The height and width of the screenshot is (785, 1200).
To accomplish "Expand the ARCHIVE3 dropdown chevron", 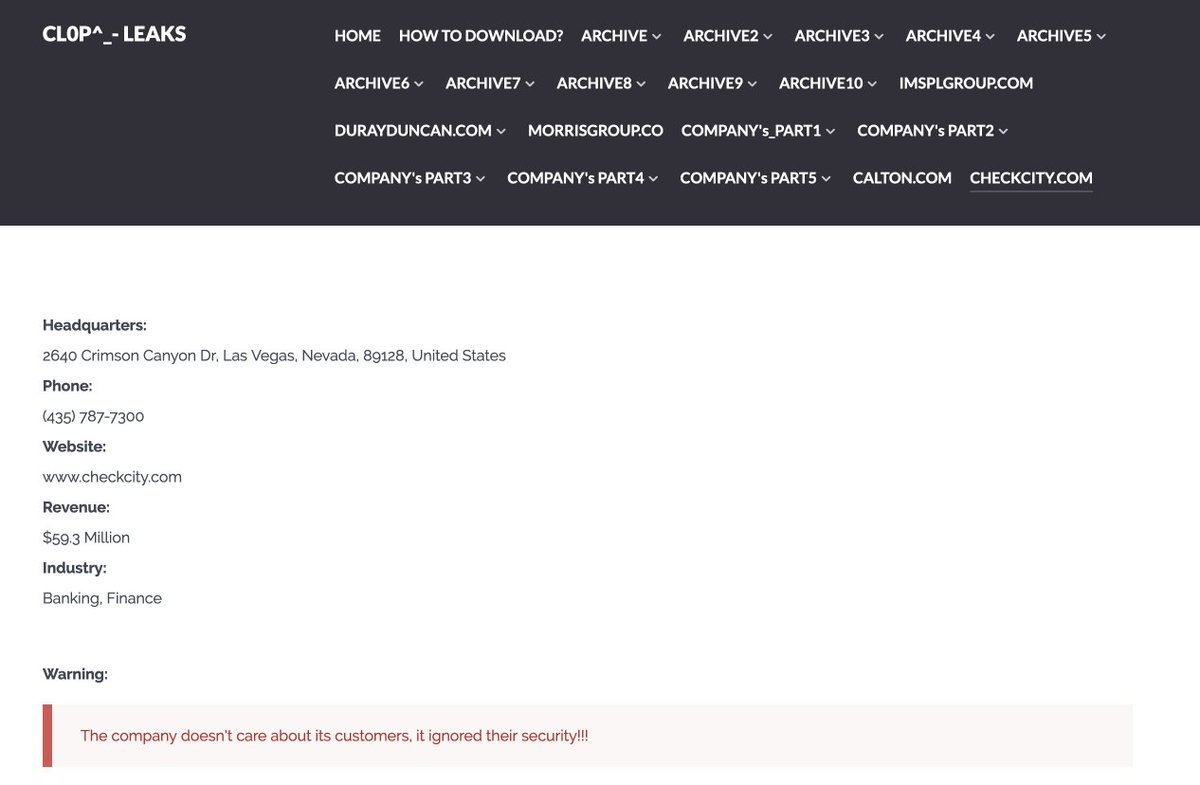I will (x=879, y=36).
